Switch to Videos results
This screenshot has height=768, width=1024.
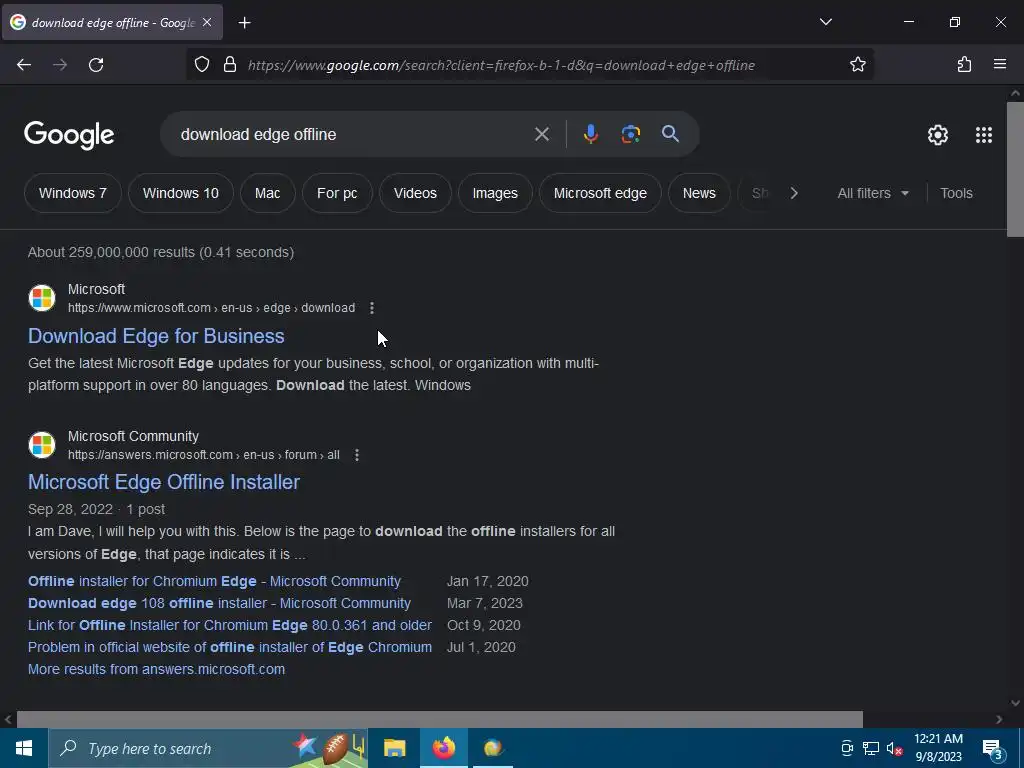pos(415,193)
